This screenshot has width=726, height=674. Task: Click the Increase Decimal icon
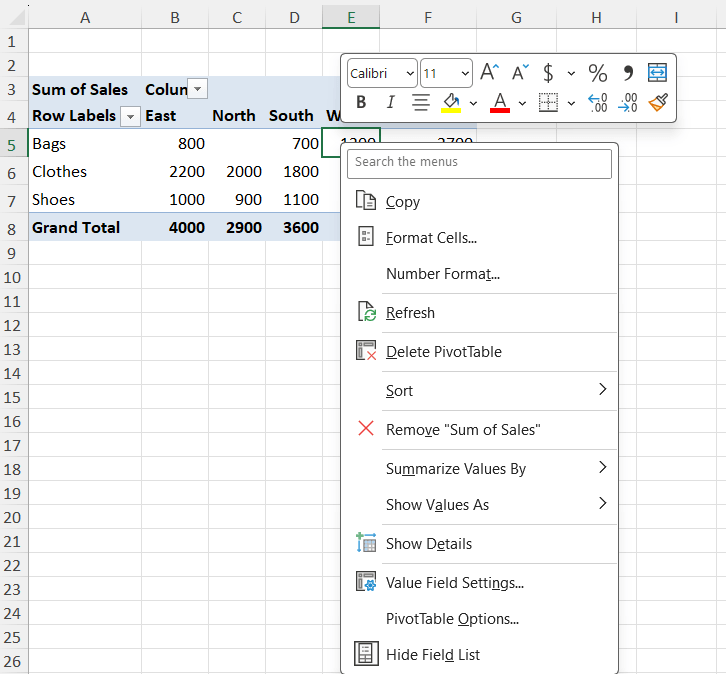597,102
